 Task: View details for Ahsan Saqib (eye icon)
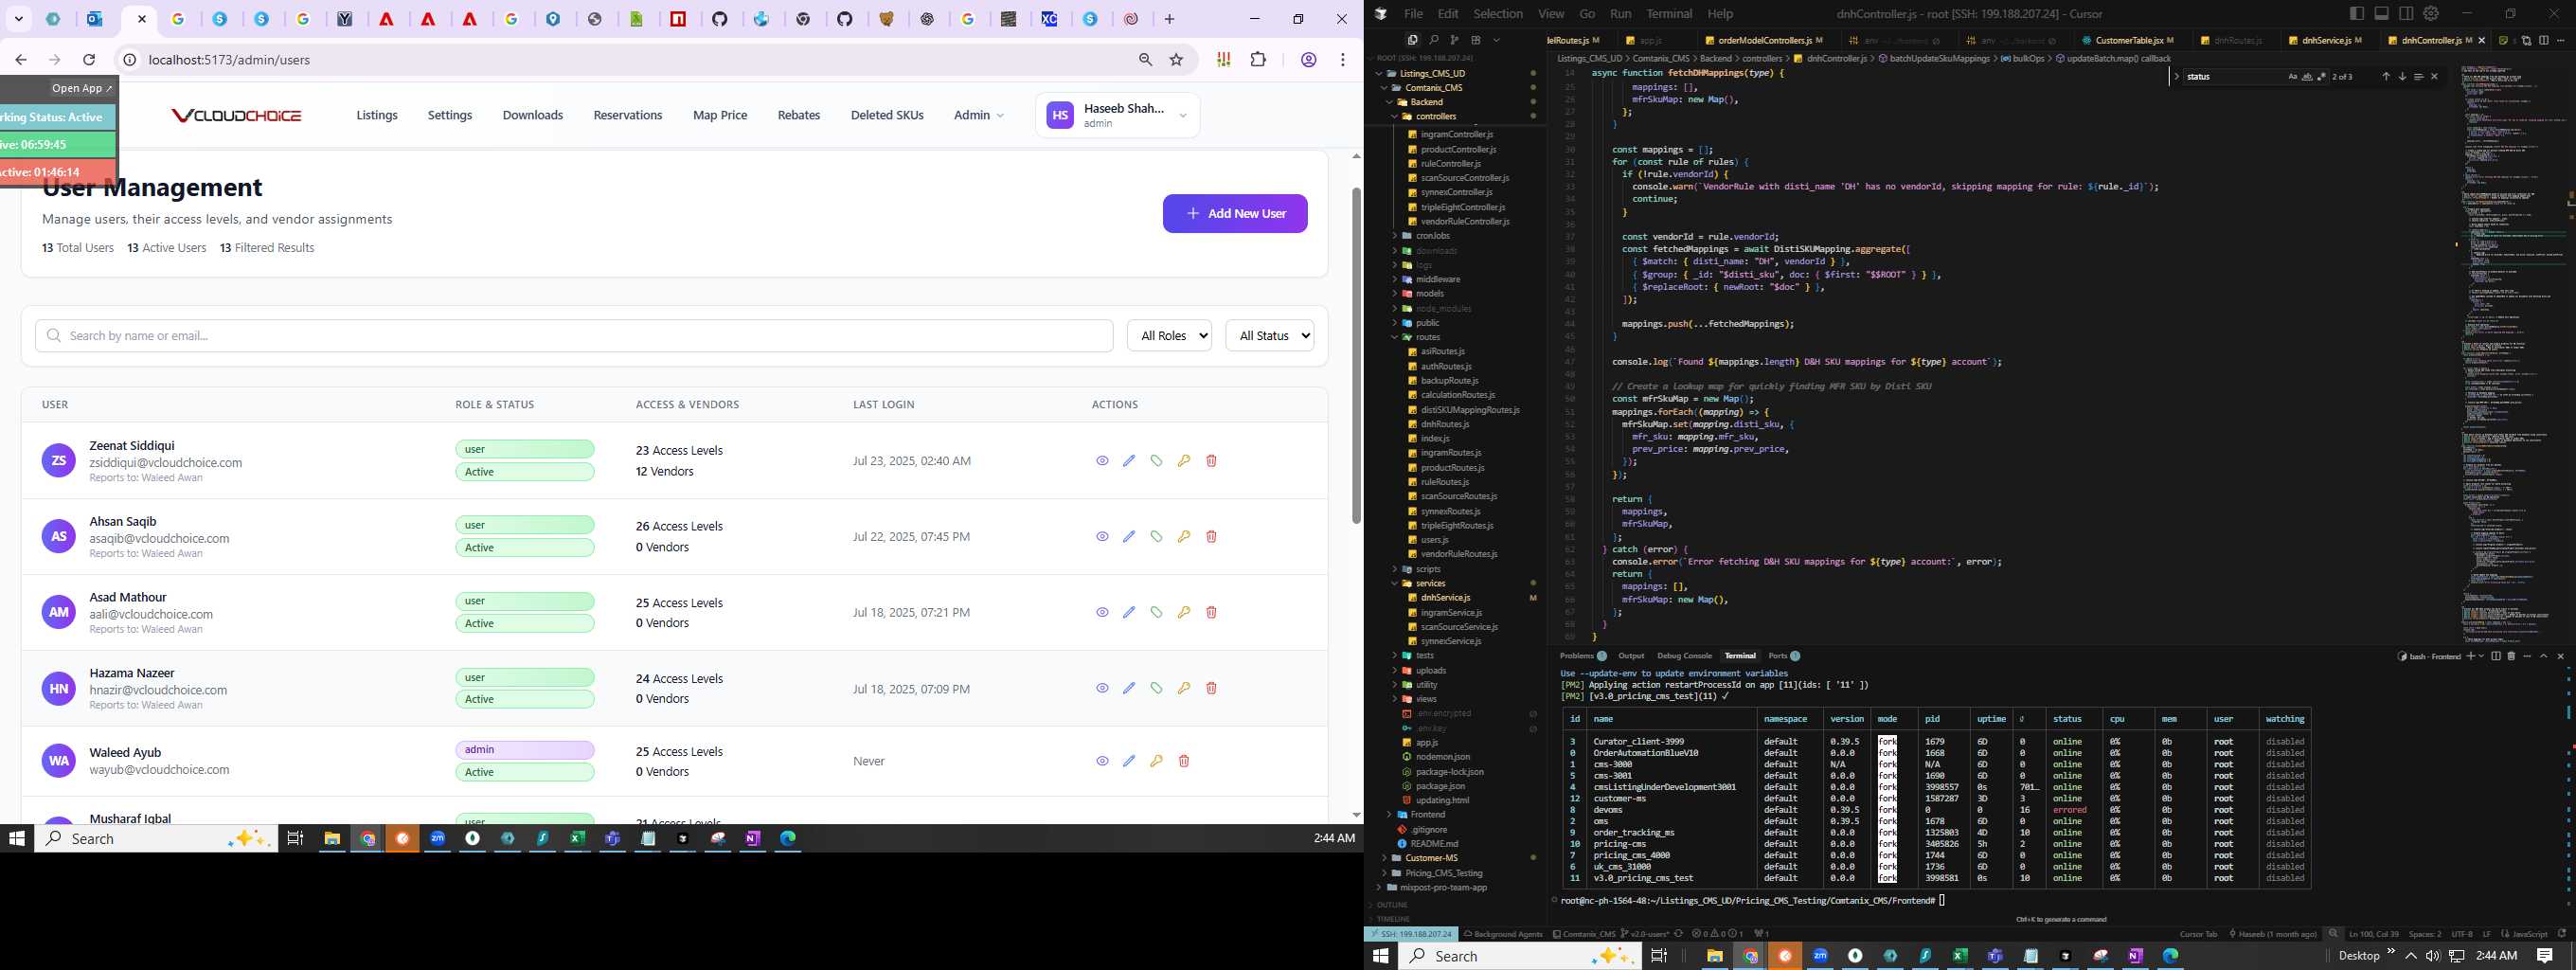tap(1102, 537)
